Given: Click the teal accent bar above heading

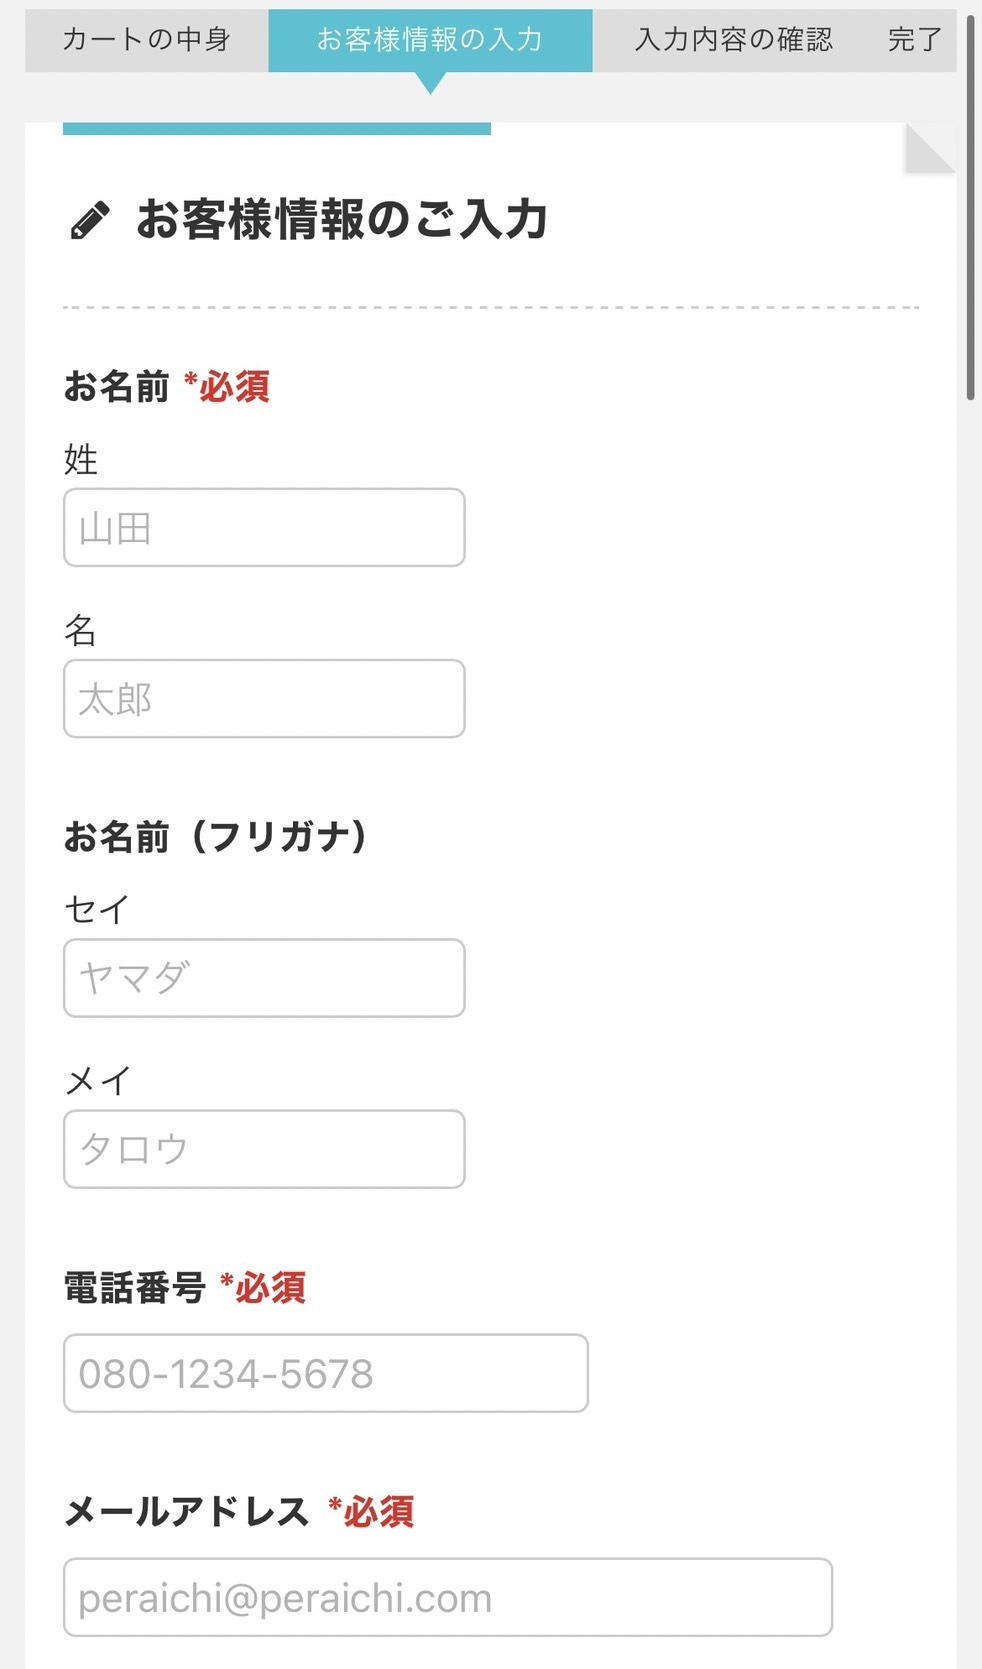Looking at the screenshot, I should pos(277,128).
